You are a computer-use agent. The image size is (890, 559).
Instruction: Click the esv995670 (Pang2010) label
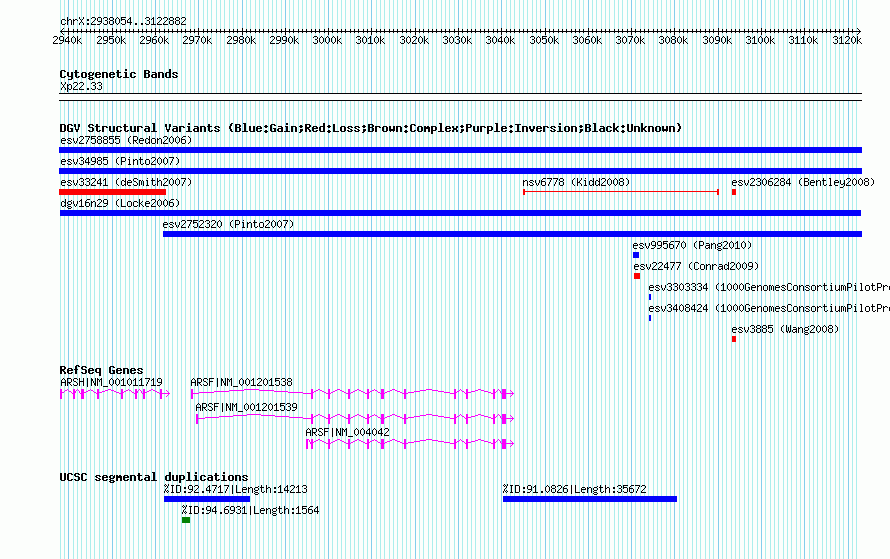click(692, 245)
